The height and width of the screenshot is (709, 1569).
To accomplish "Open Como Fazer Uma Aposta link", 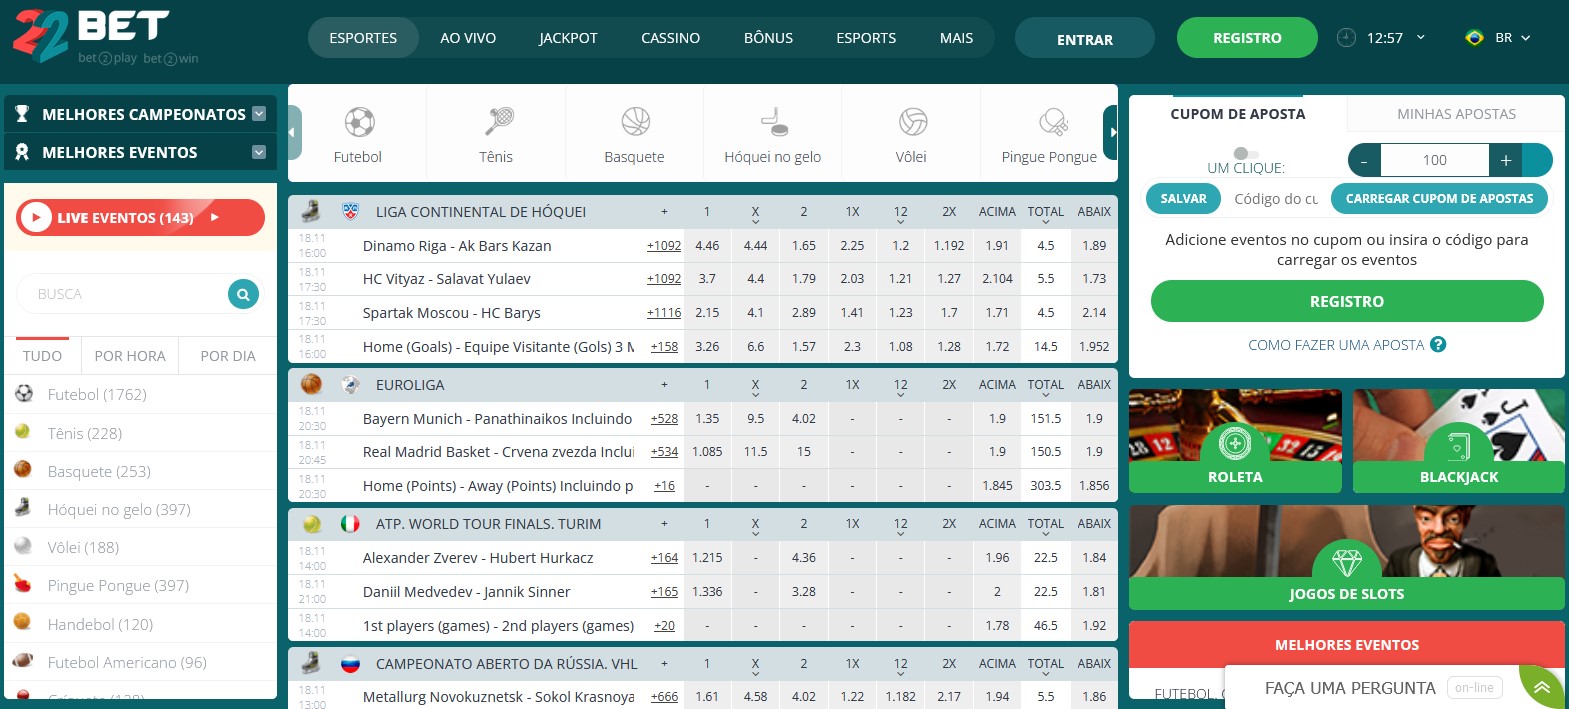I will (1336, 345).
